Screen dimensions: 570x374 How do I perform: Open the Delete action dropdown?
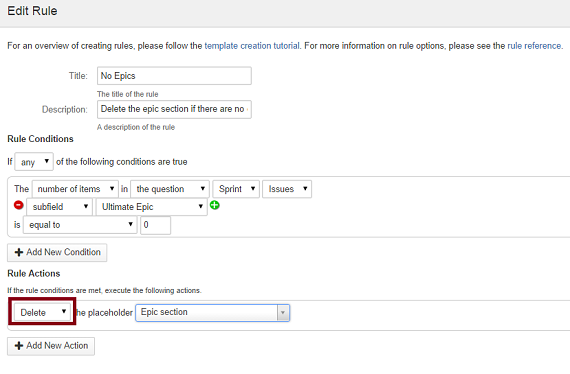coord(42,312)
